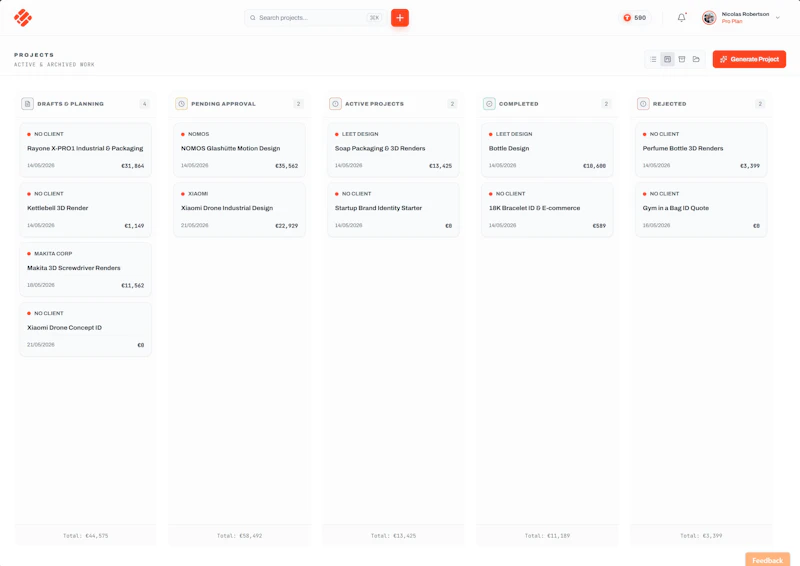Click the €589 amount
800x566 pixels.
[599, 226]
